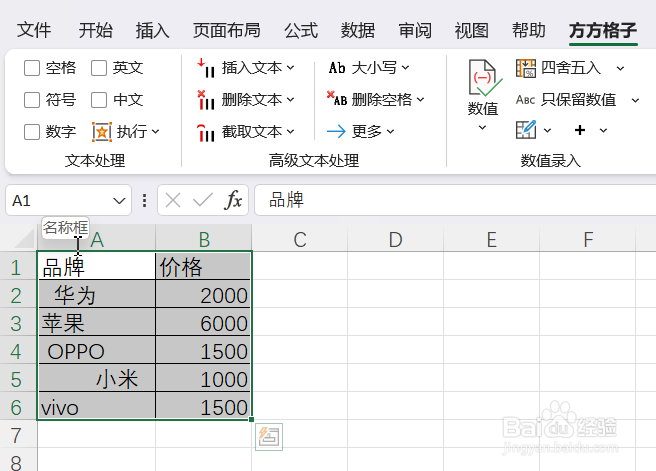This screenshot has width=656, height=471.
Task: Check the 数字 checkbox
Action: point(32,132)
